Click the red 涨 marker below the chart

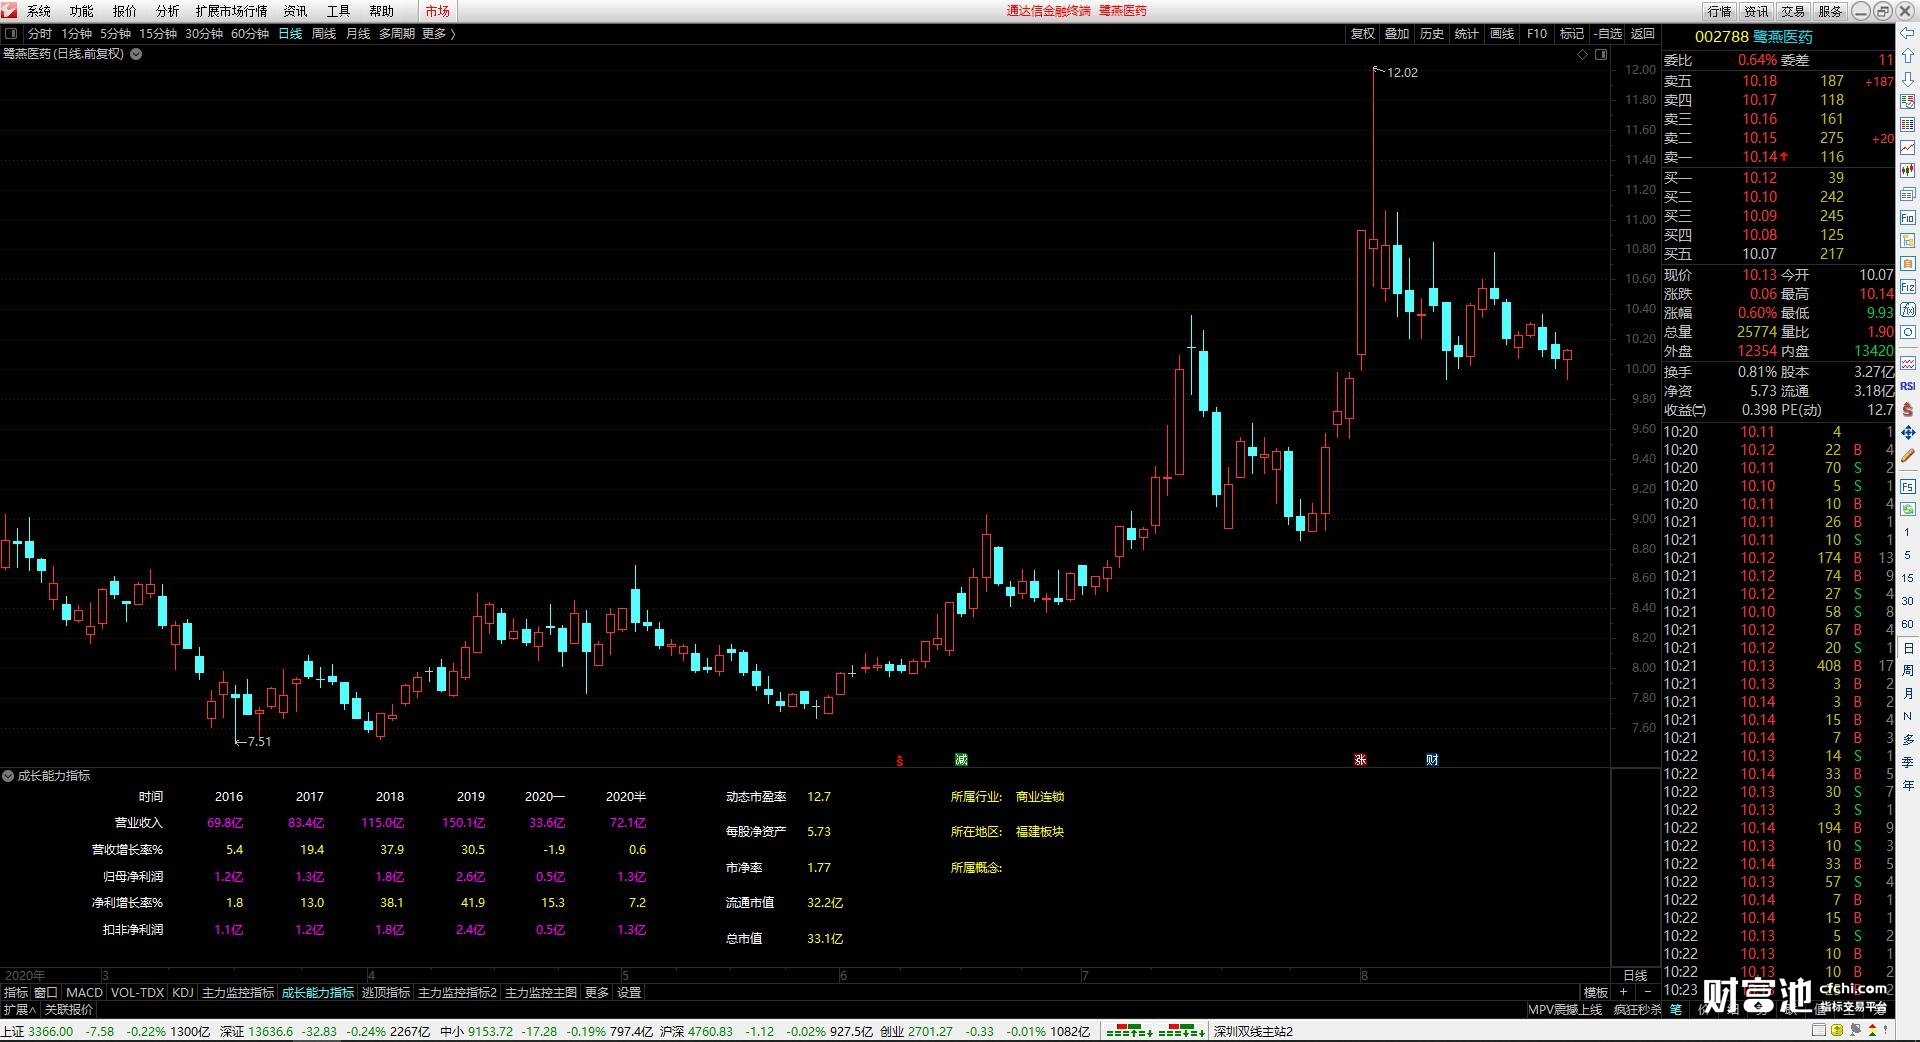(x=1360, y=760)
